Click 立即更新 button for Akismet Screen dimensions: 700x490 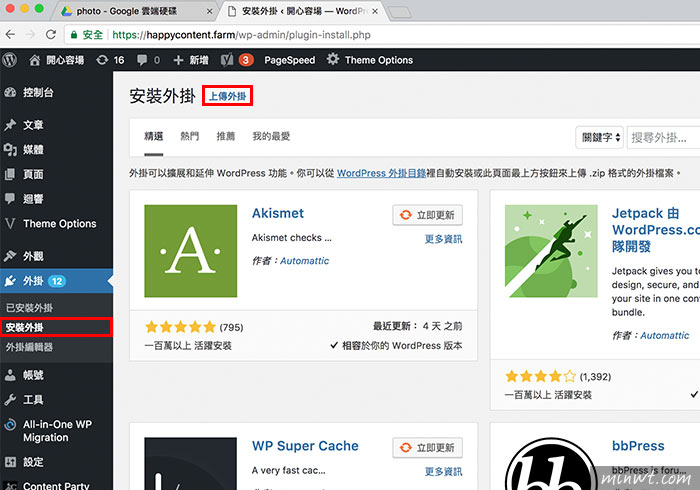428,215
